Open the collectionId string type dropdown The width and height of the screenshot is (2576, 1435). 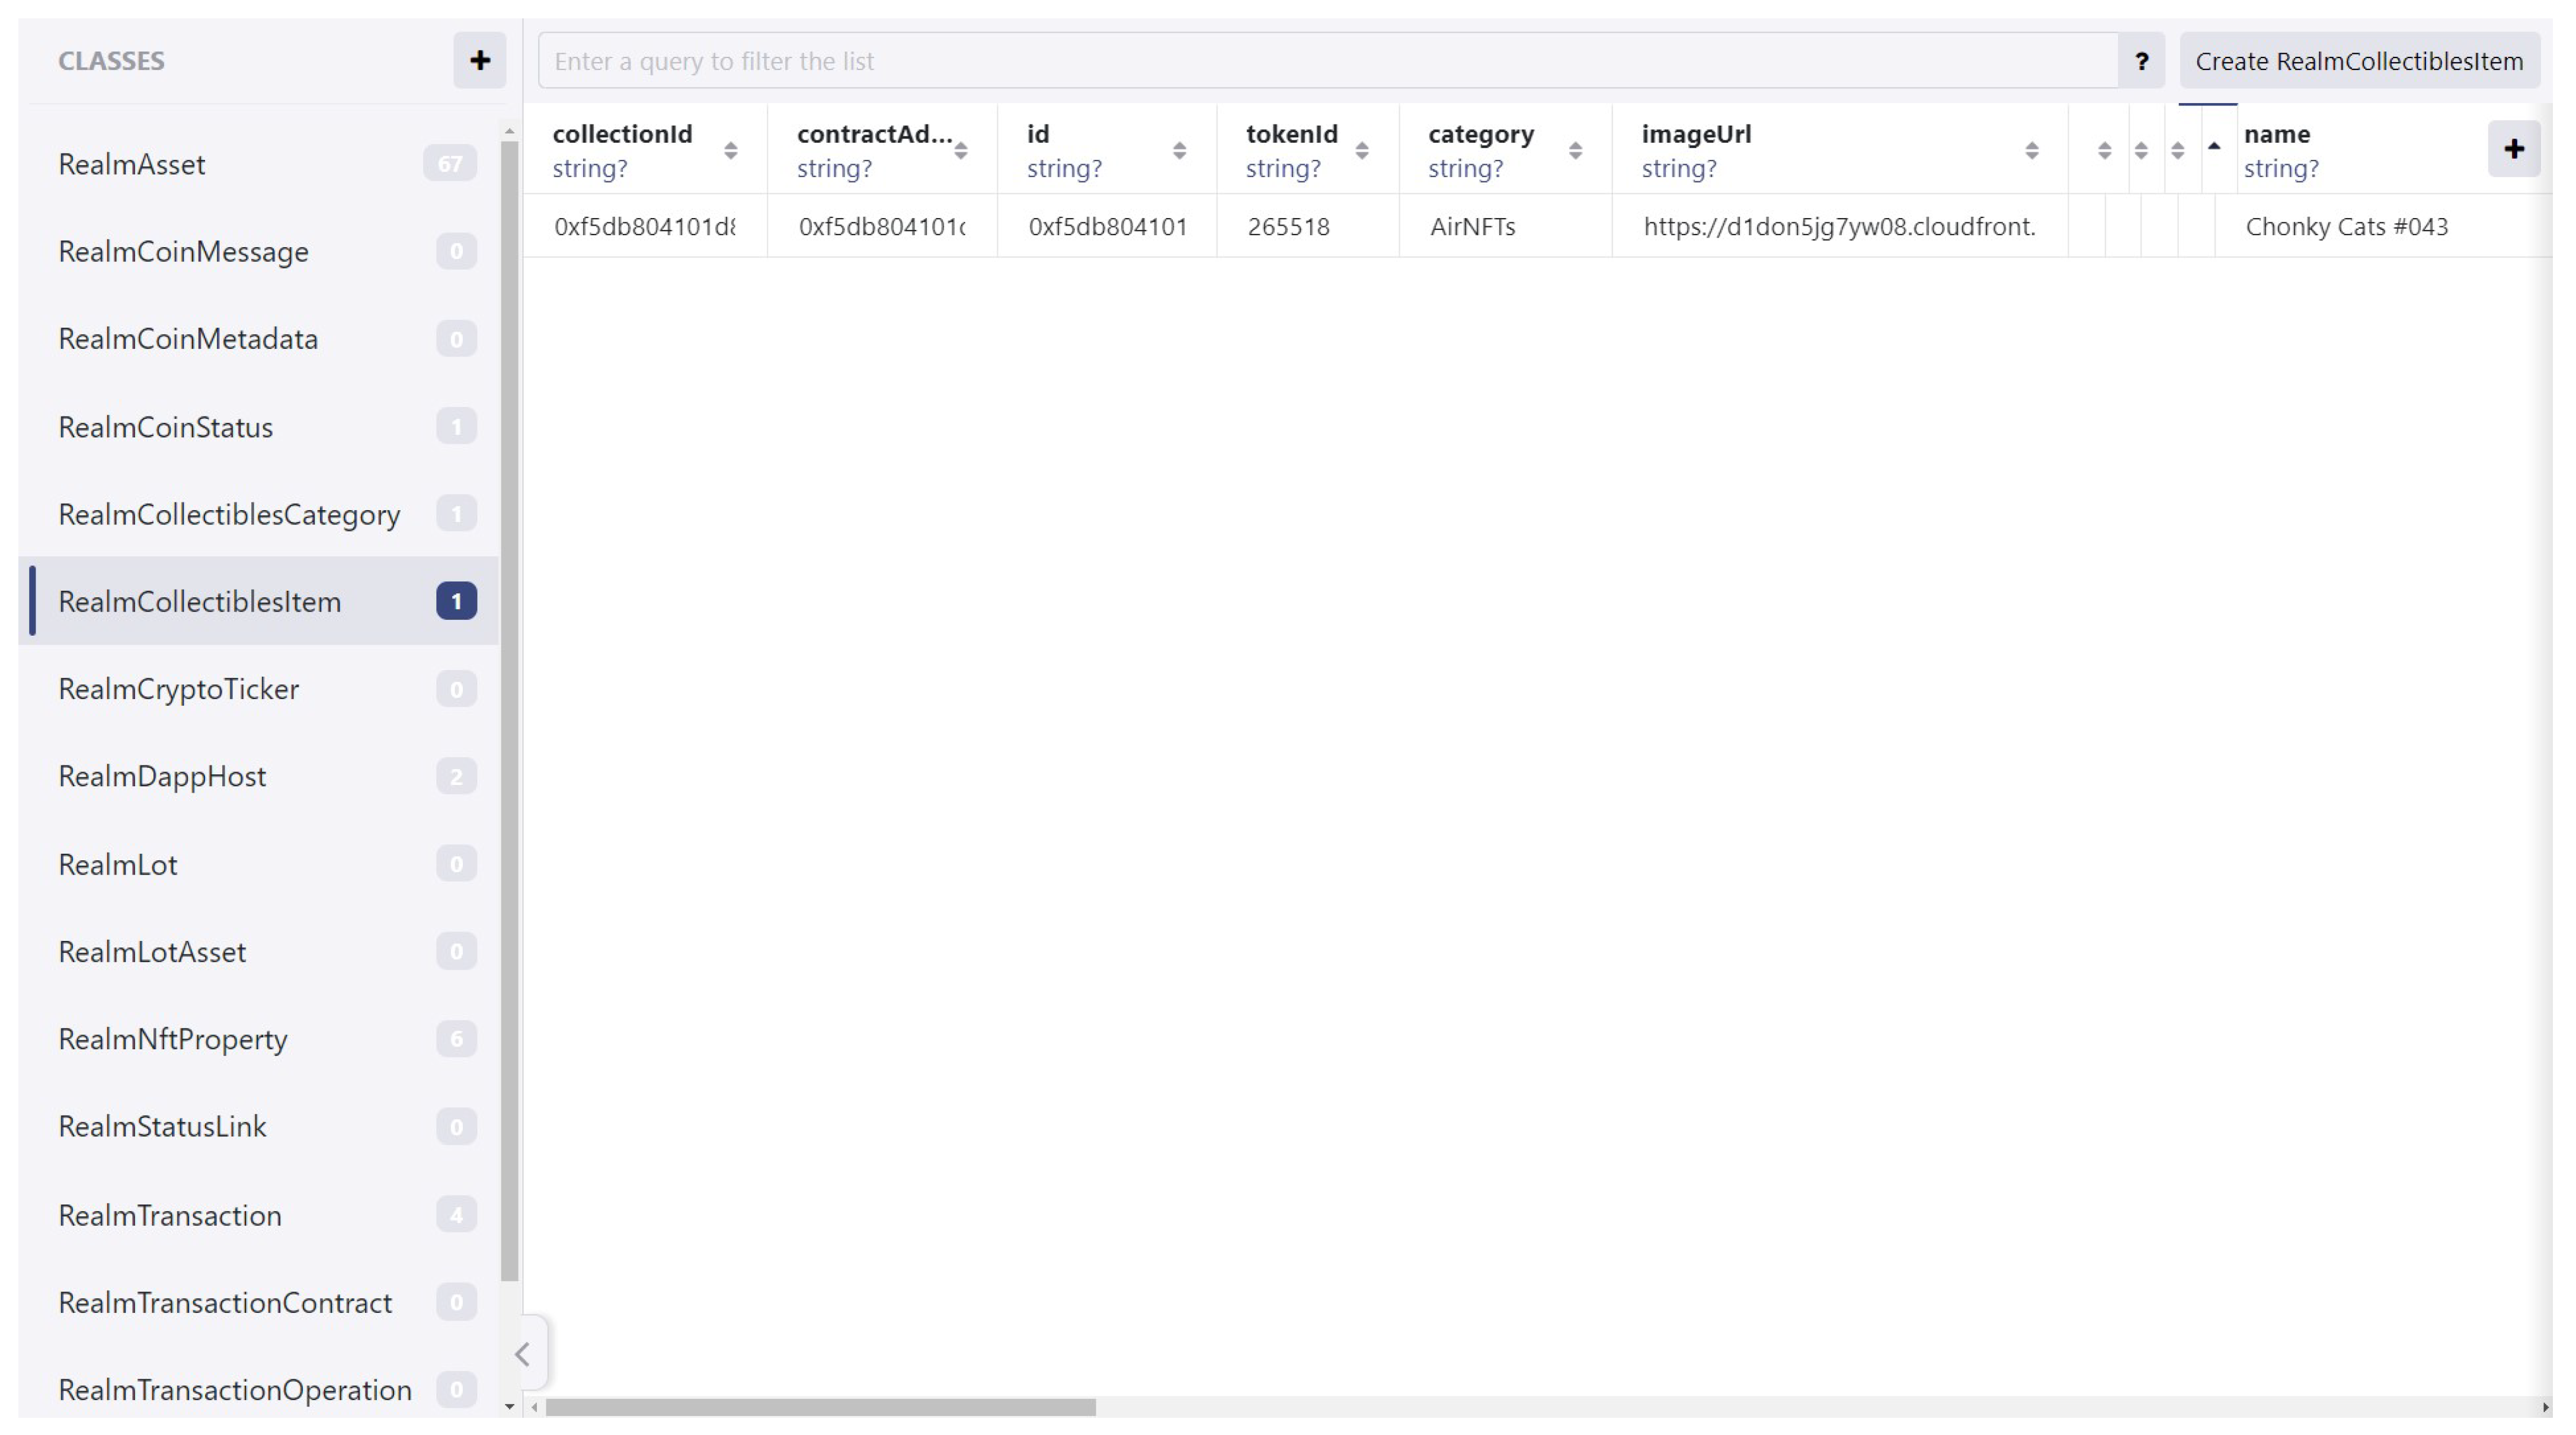pos(590,168)
